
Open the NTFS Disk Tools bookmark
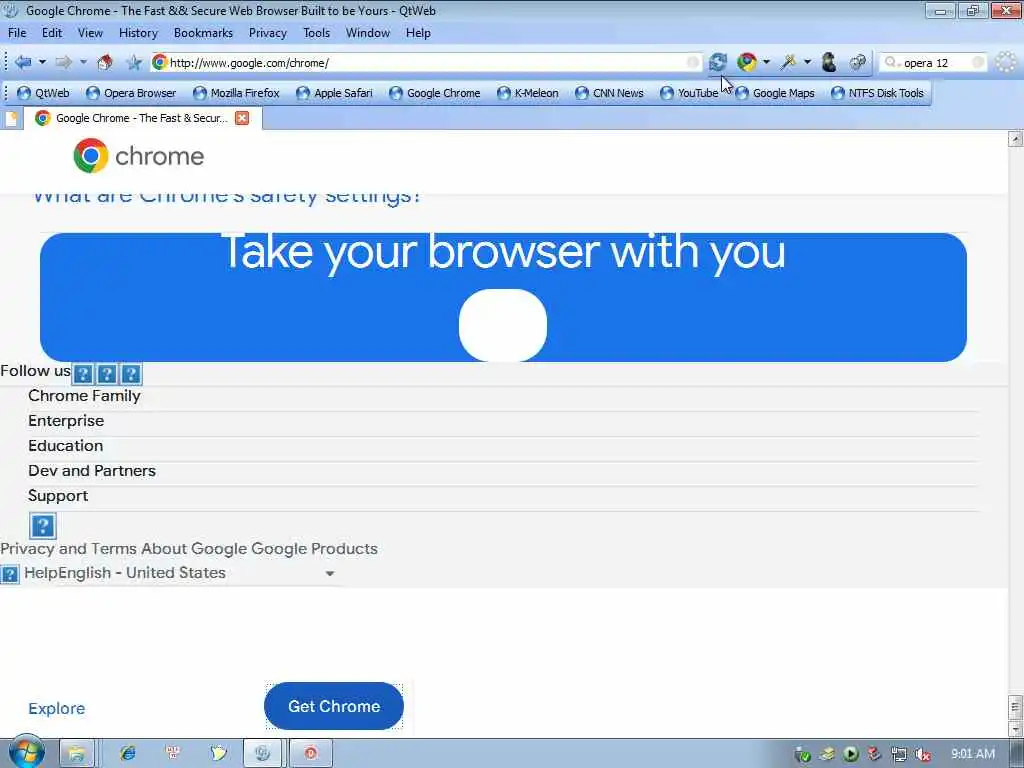[877, 93]
